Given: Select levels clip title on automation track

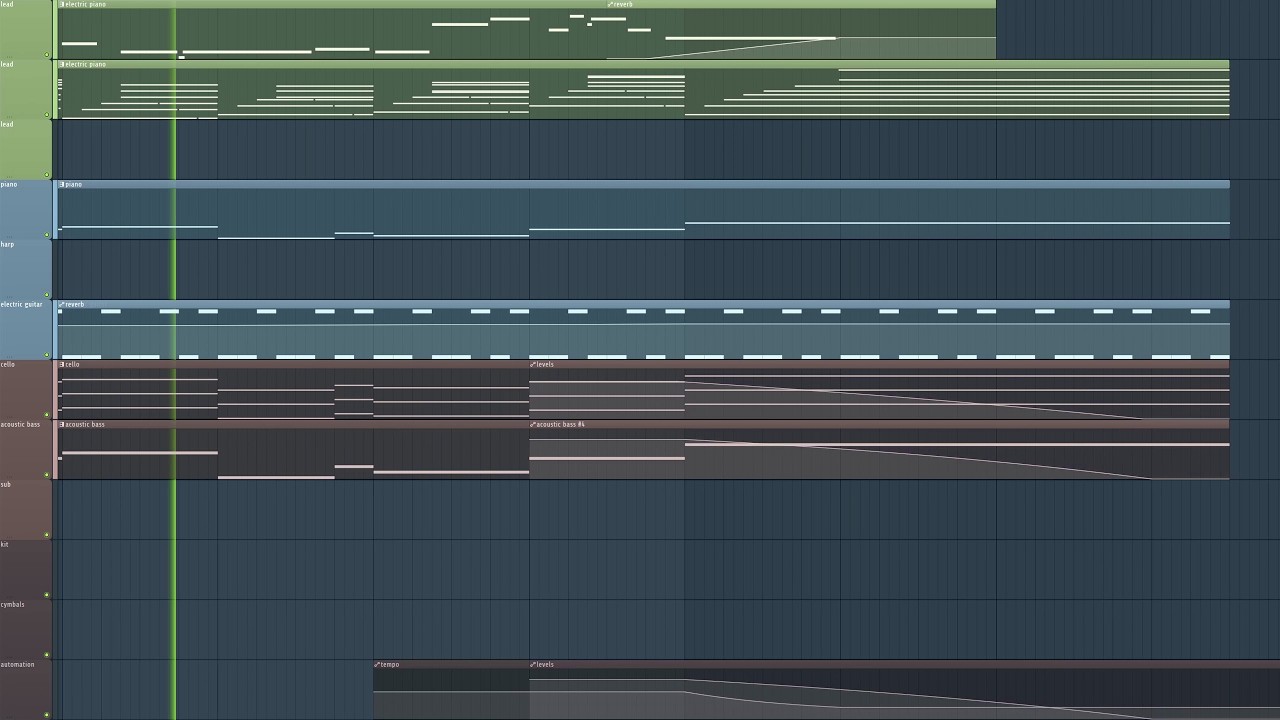Looking at the screenshot, I should (545, 665).
